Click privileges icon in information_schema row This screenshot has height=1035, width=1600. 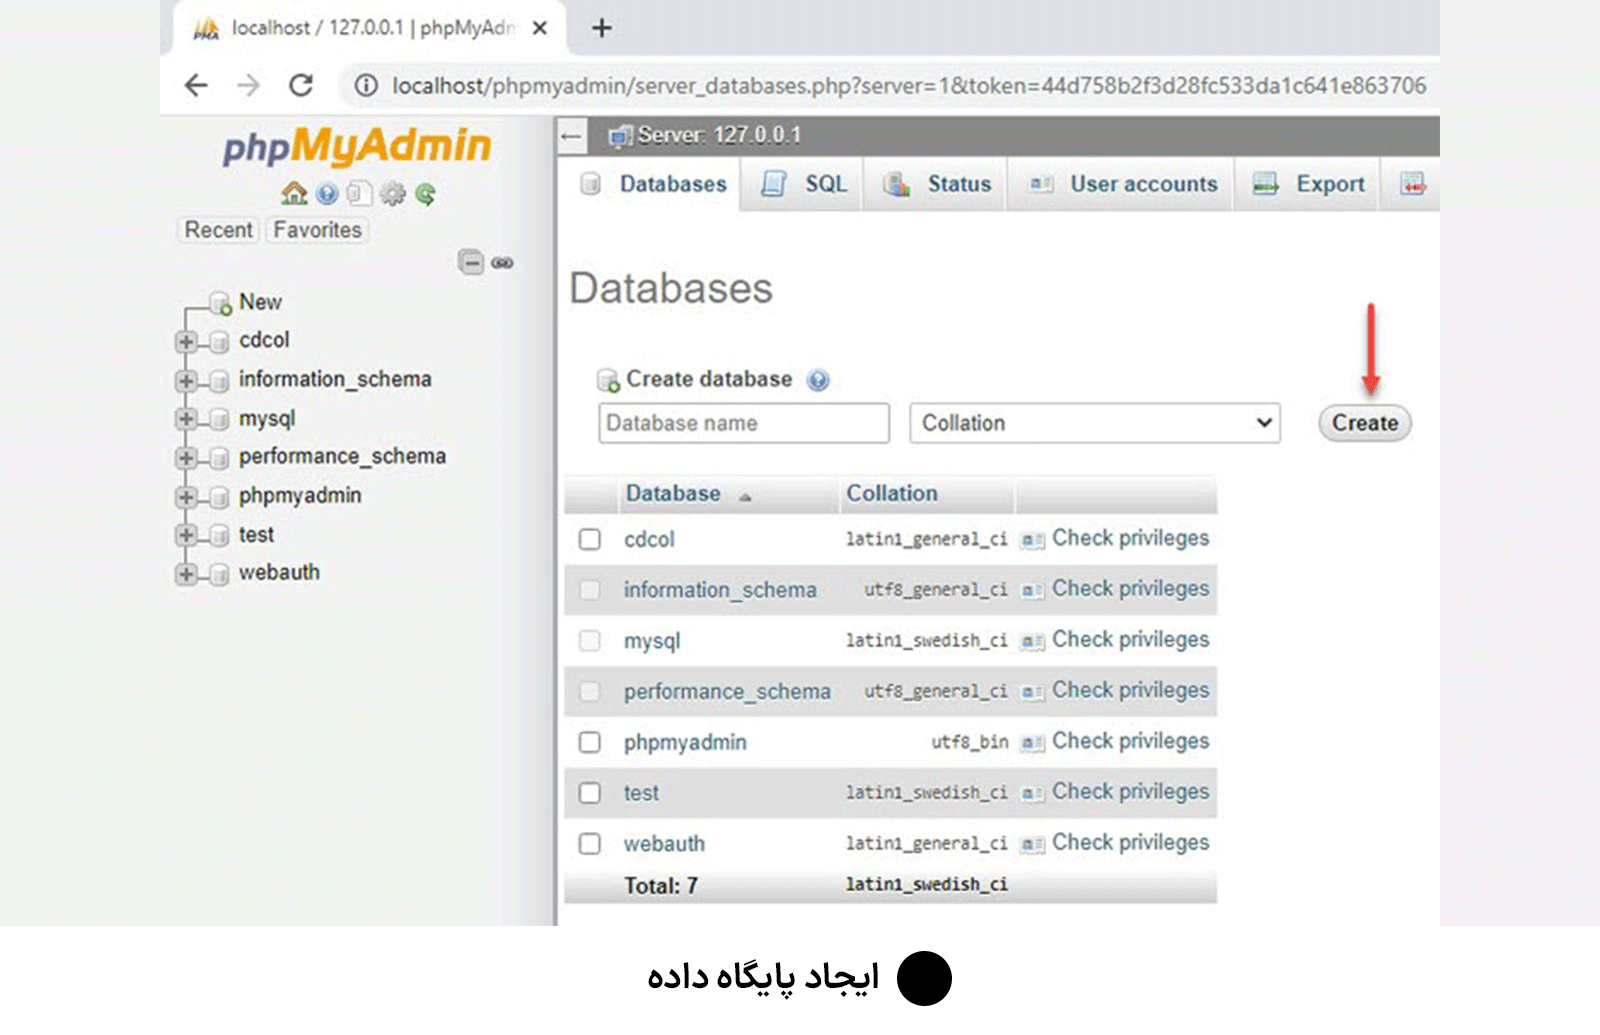1032,591
